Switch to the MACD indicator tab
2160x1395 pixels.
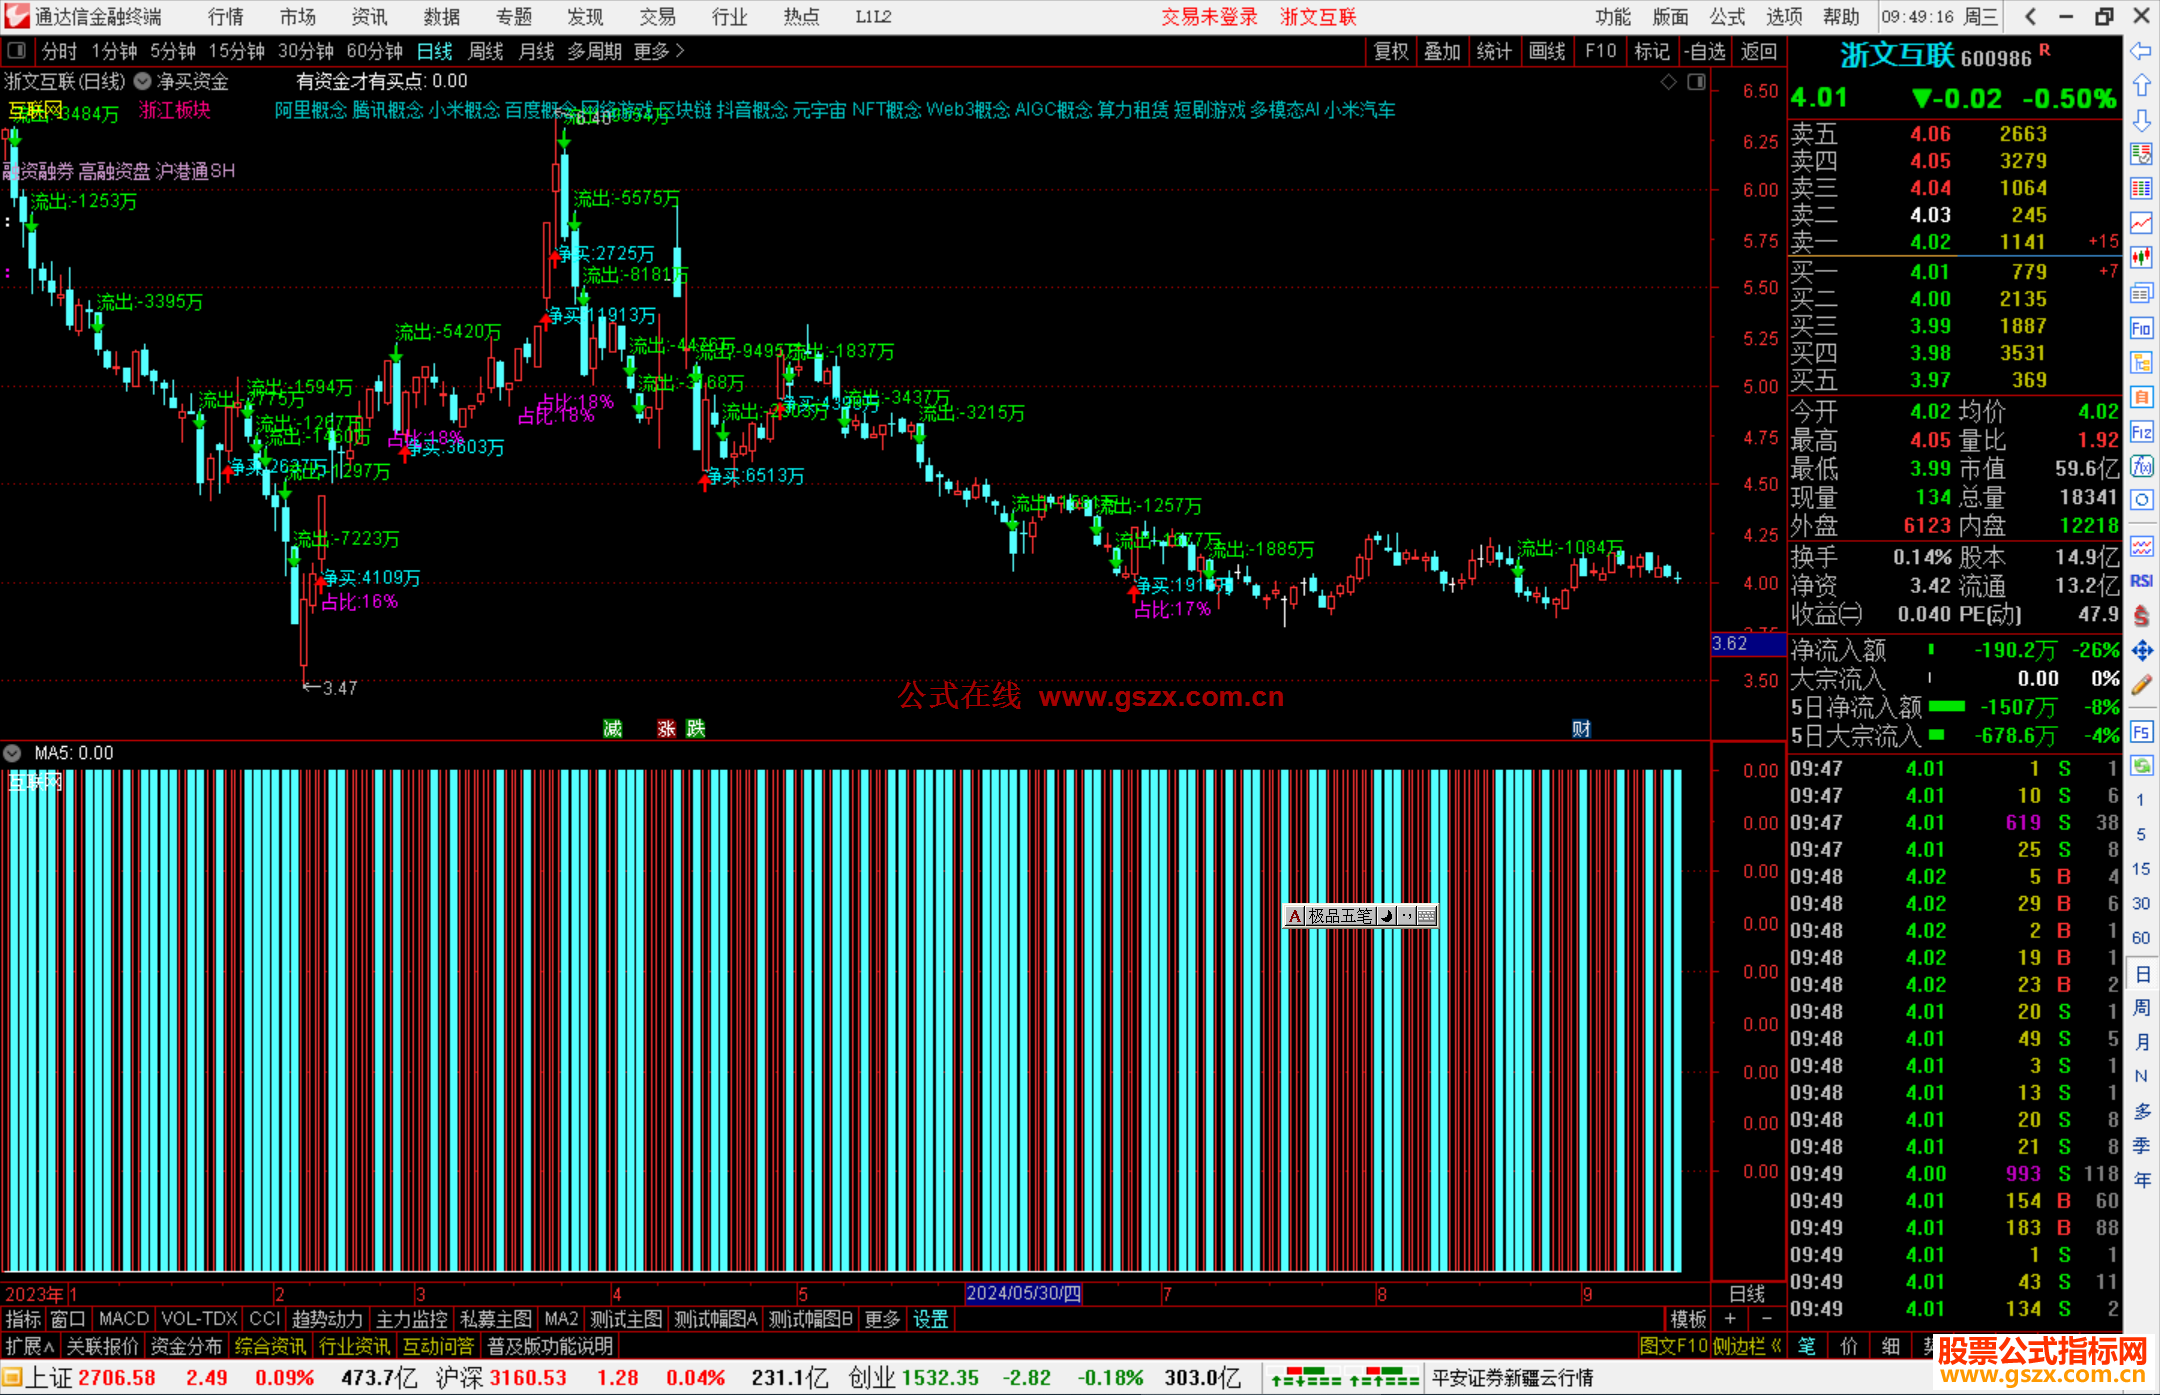[123, 1319]
